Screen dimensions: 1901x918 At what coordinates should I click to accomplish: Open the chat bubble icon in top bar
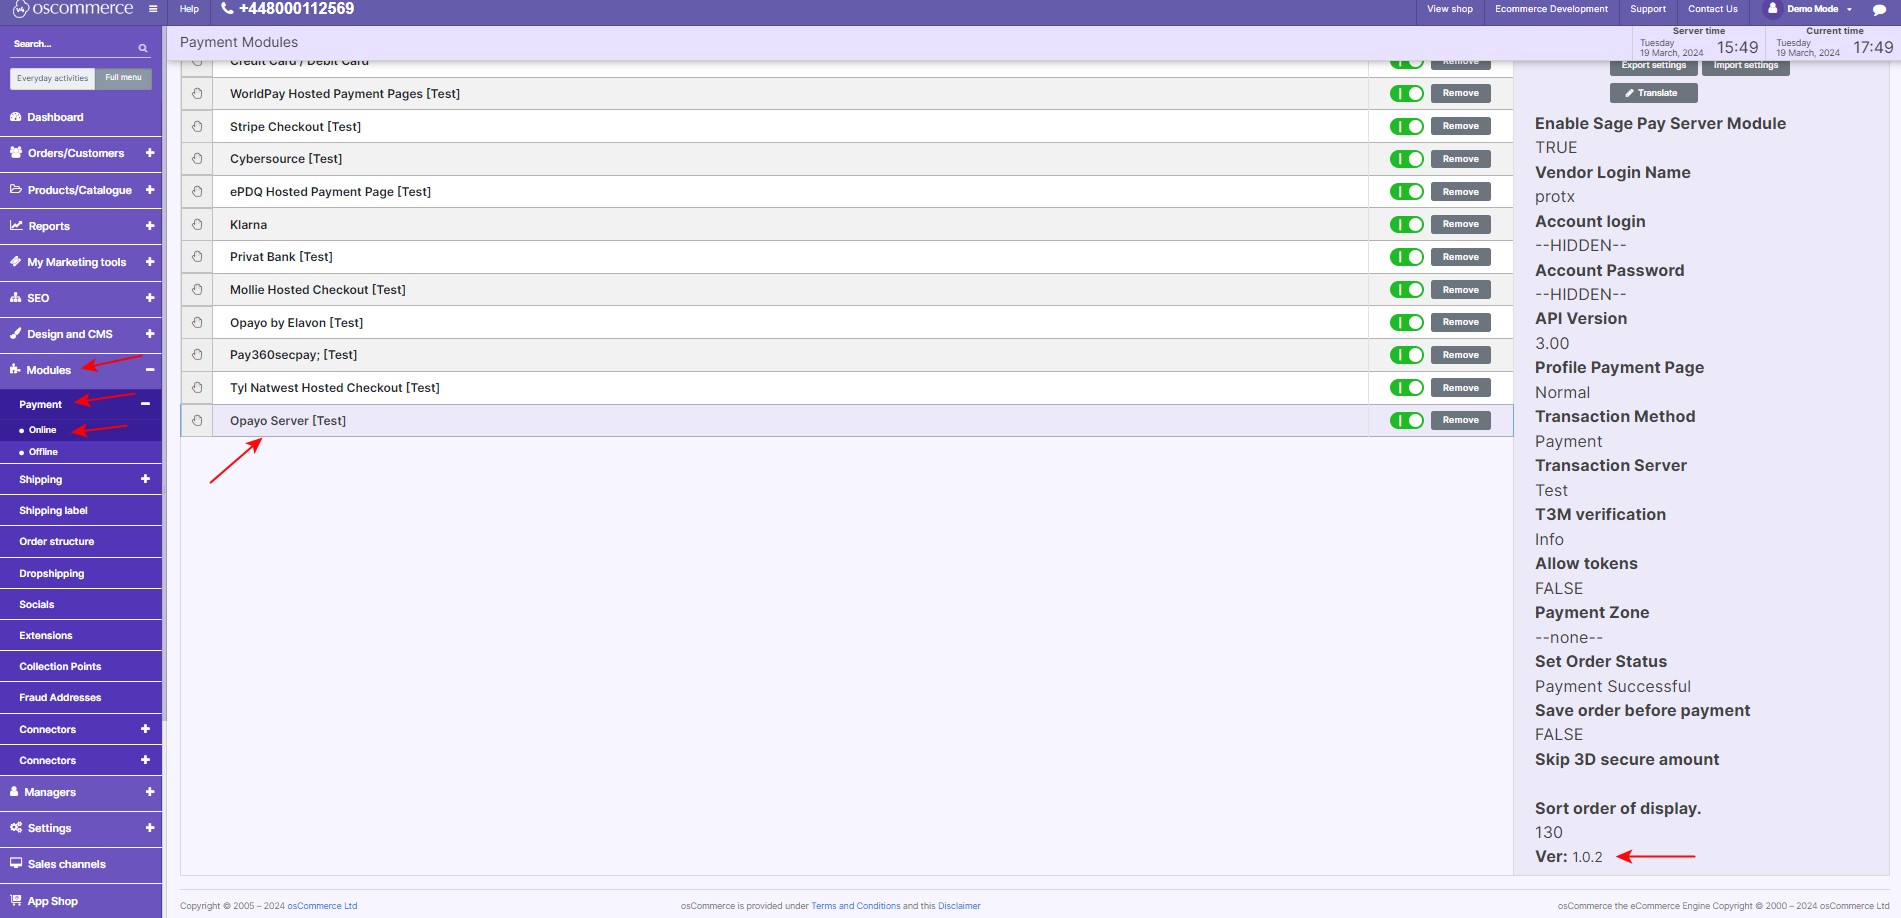pos(1879,10)
